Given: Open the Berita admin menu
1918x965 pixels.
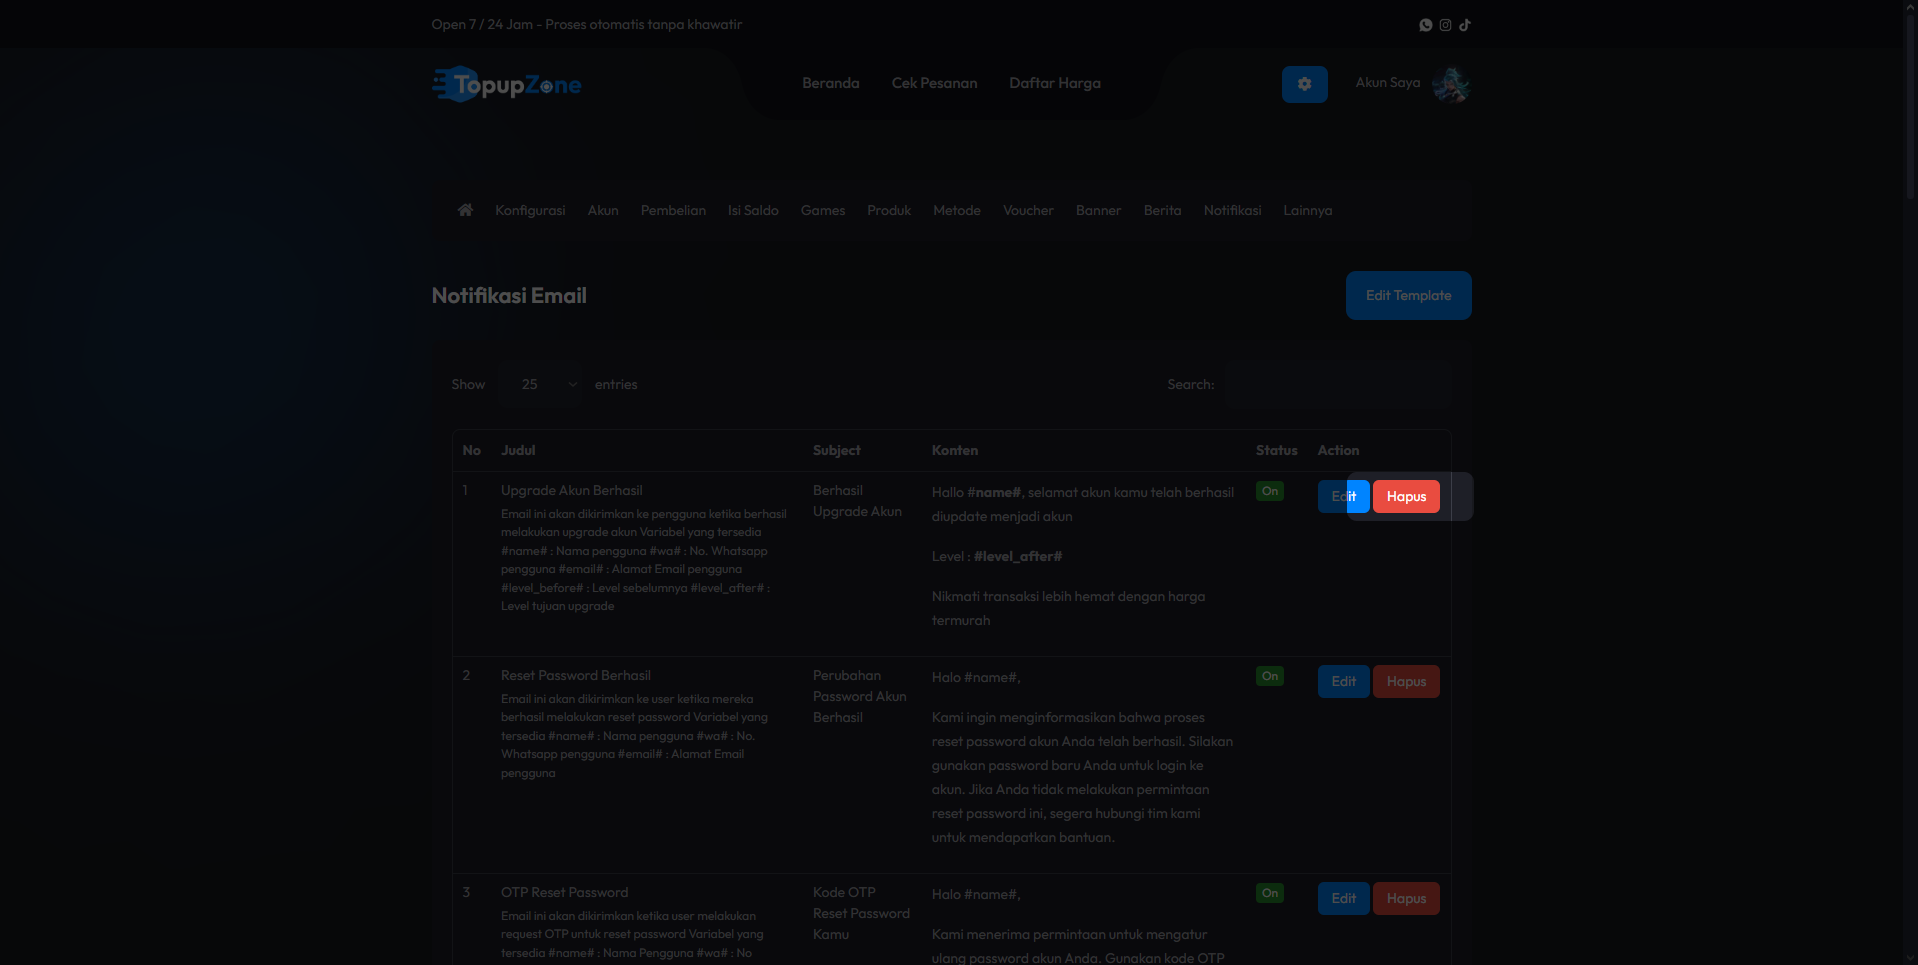Looking at the screenshot, I should (x=1163, y=210).
